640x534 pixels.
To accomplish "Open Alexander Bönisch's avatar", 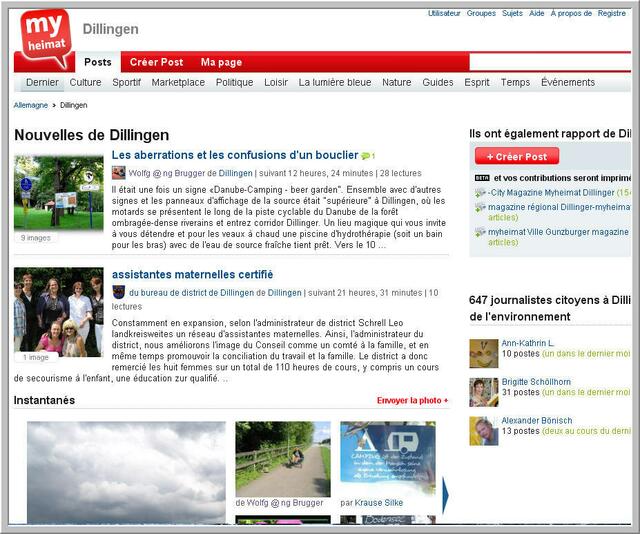I will (x=484, y=431).
